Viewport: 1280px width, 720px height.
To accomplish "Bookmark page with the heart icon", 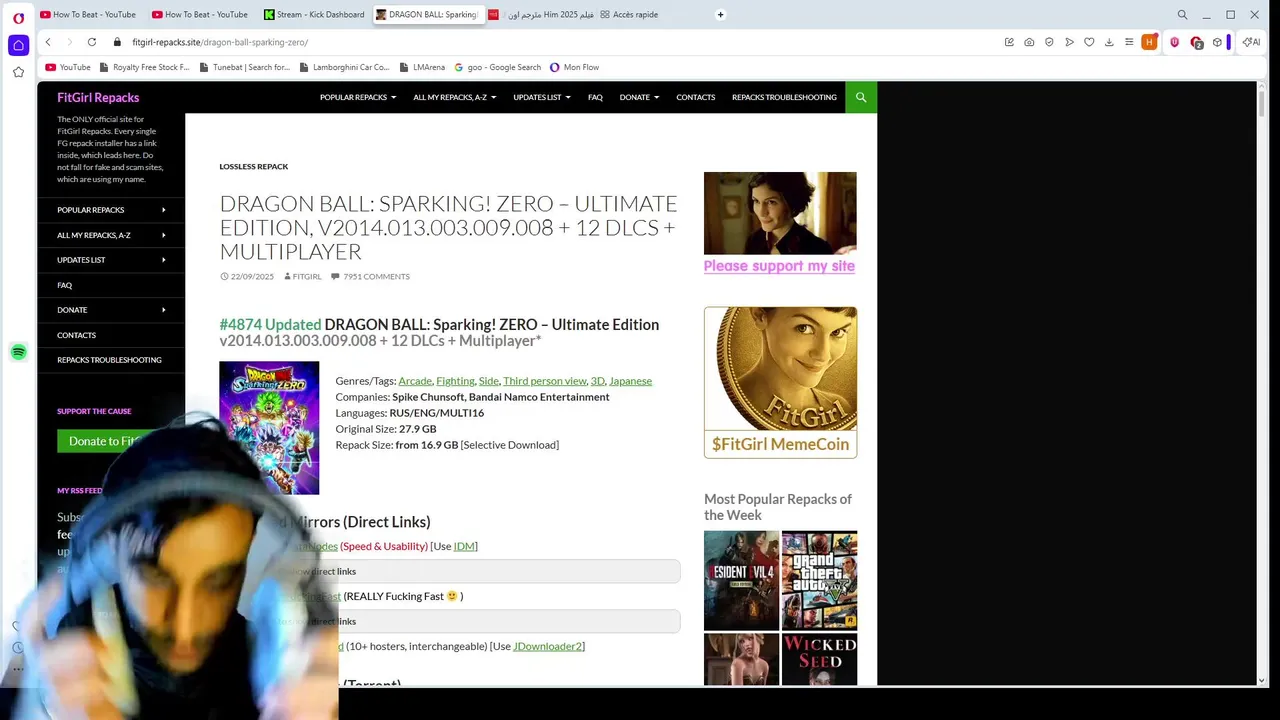I will [x=1089, y=42].
